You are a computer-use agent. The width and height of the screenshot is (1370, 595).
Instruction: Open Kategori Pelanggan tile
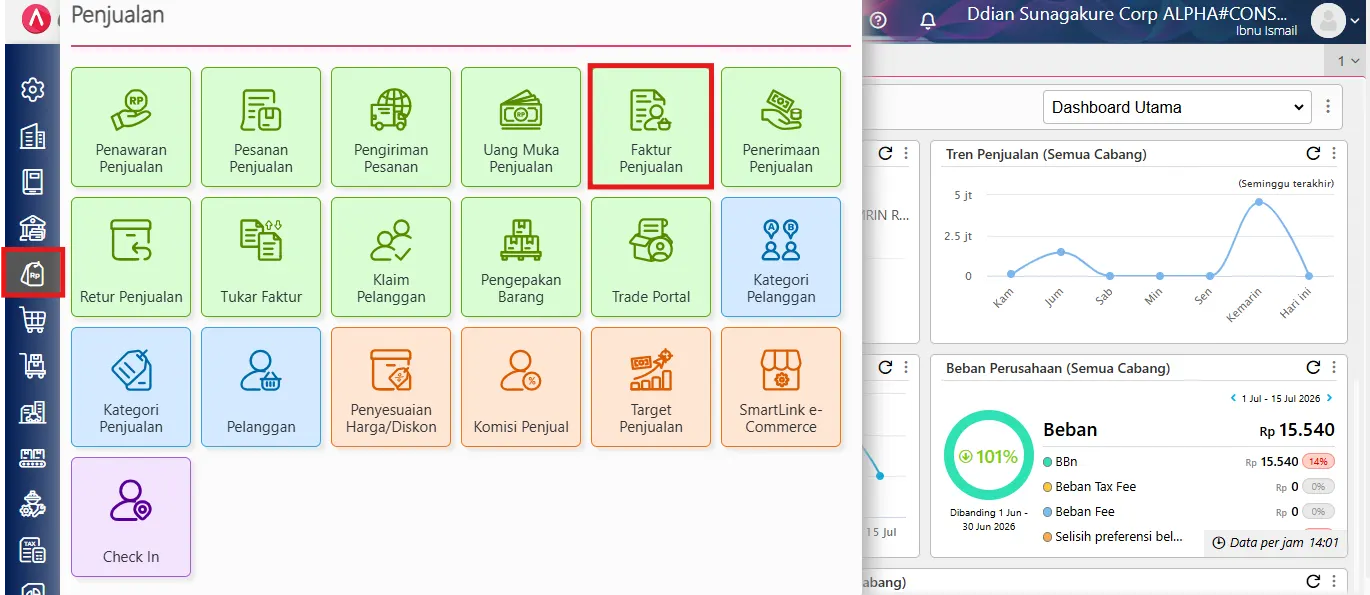tap(781, 257)
